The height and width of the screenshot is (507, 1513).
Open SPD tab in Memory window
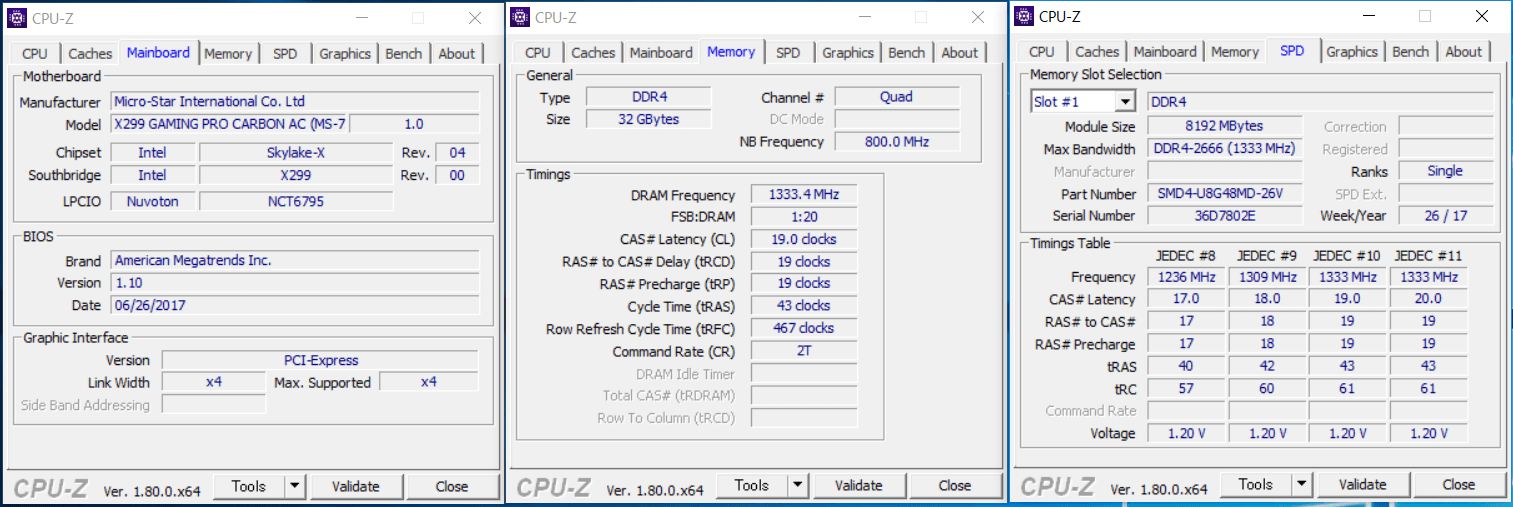[x=788, y=52]
